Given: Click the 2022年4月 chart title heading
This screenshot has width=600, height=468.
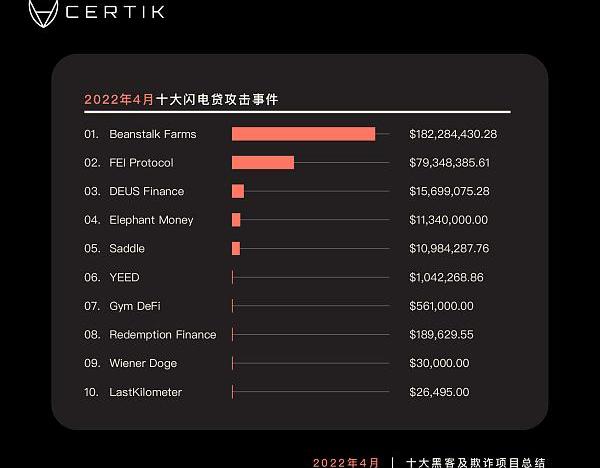Looking at the screenshot, I should 180,100.
